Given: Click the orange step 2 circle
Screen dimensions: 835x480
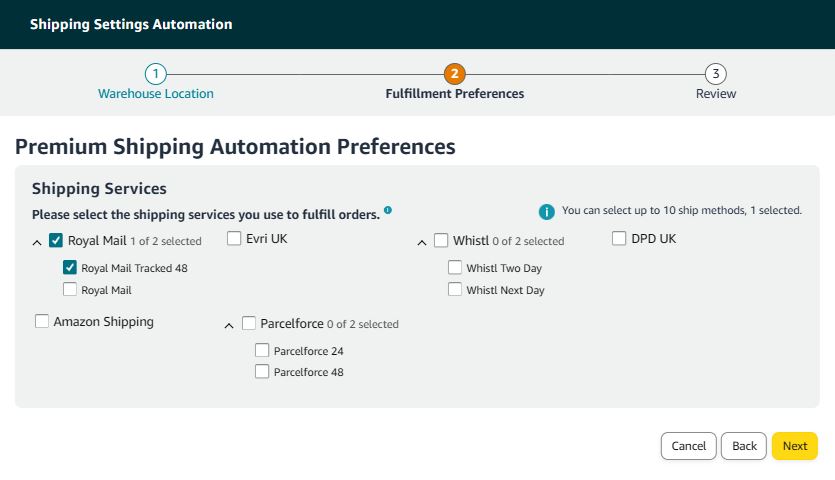Looking at the screenshot, I should 454,74.
